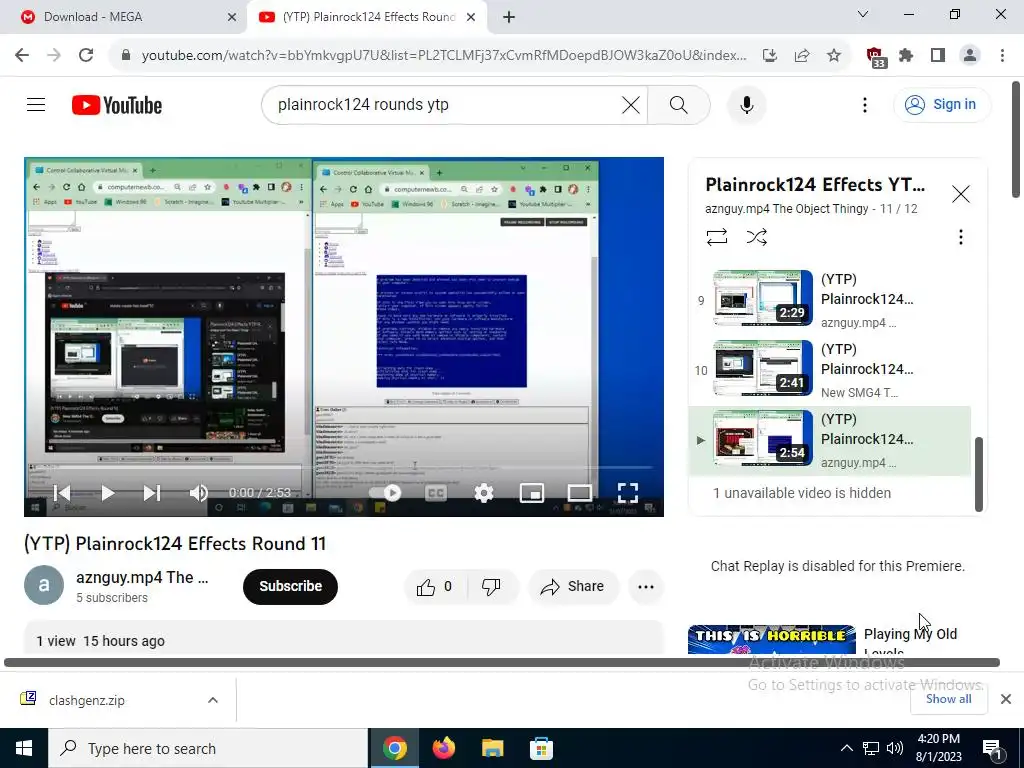1024x768 pixels.
Task: Install app icon in address bar
Action: coord(770,56)
